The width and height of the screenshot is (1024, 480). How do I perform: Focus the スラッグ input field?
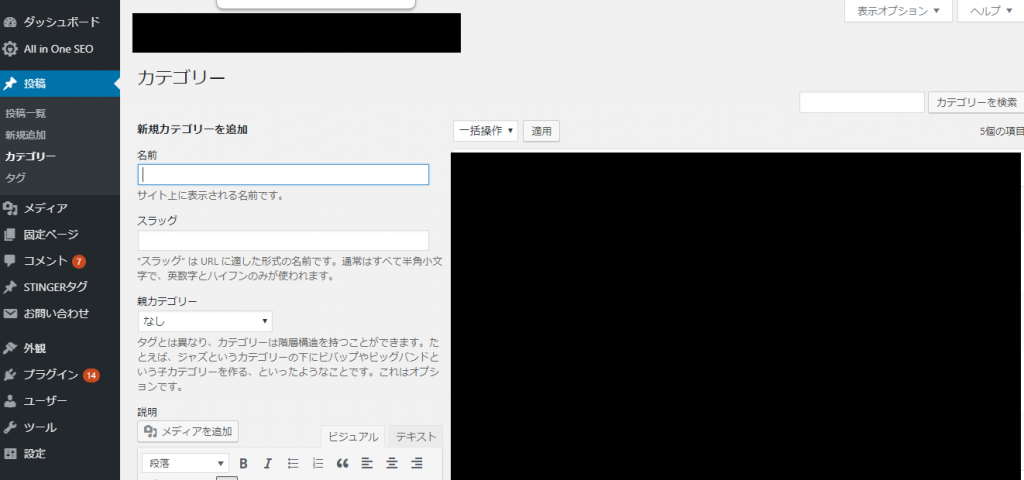(283, 240)
